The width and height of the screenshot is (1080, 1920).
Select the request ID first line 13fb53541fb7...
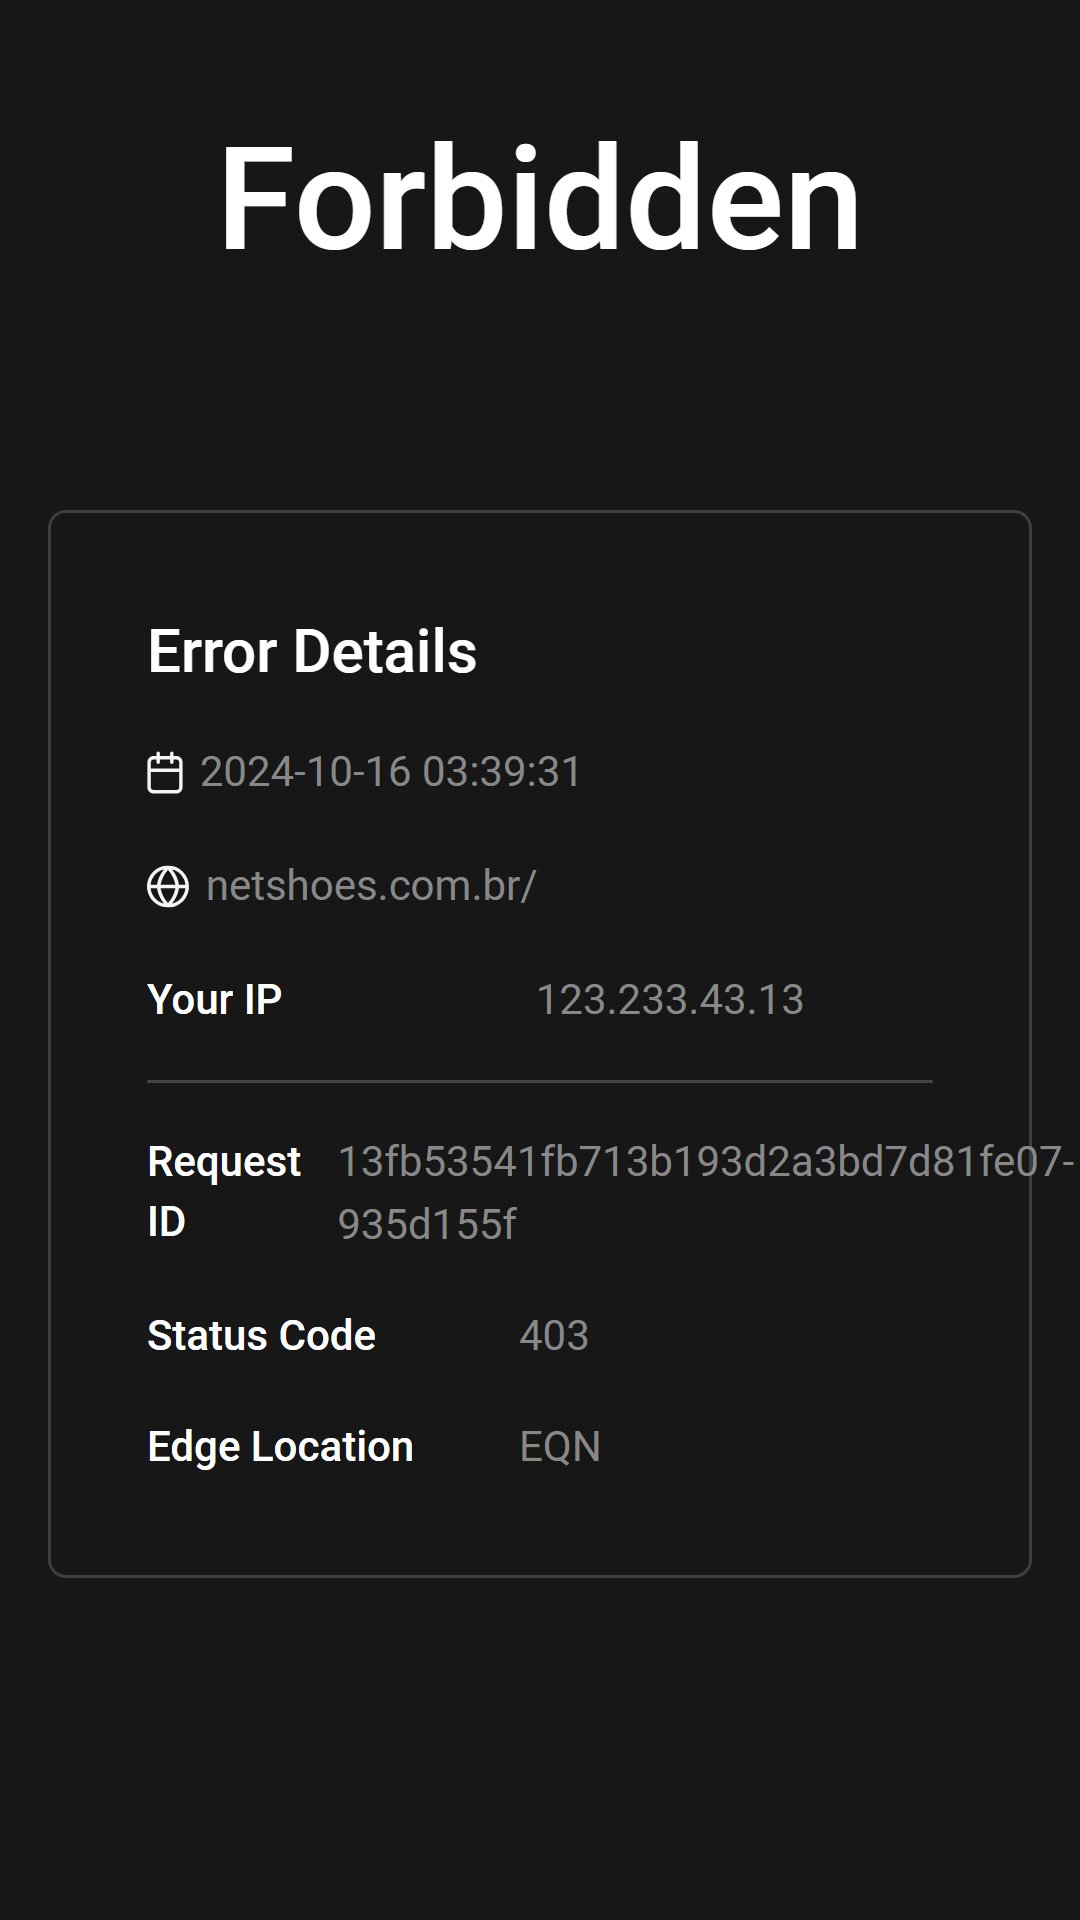click(x=706, y=1162)
